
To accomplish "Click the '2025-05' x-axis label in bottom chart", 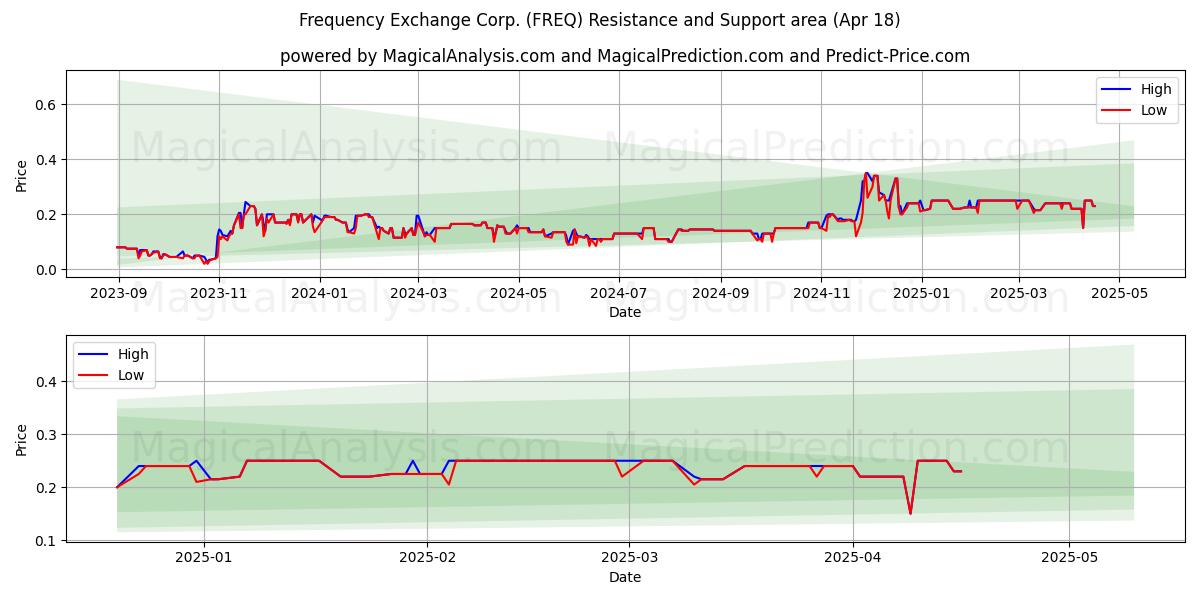I will pos(1069,560).
